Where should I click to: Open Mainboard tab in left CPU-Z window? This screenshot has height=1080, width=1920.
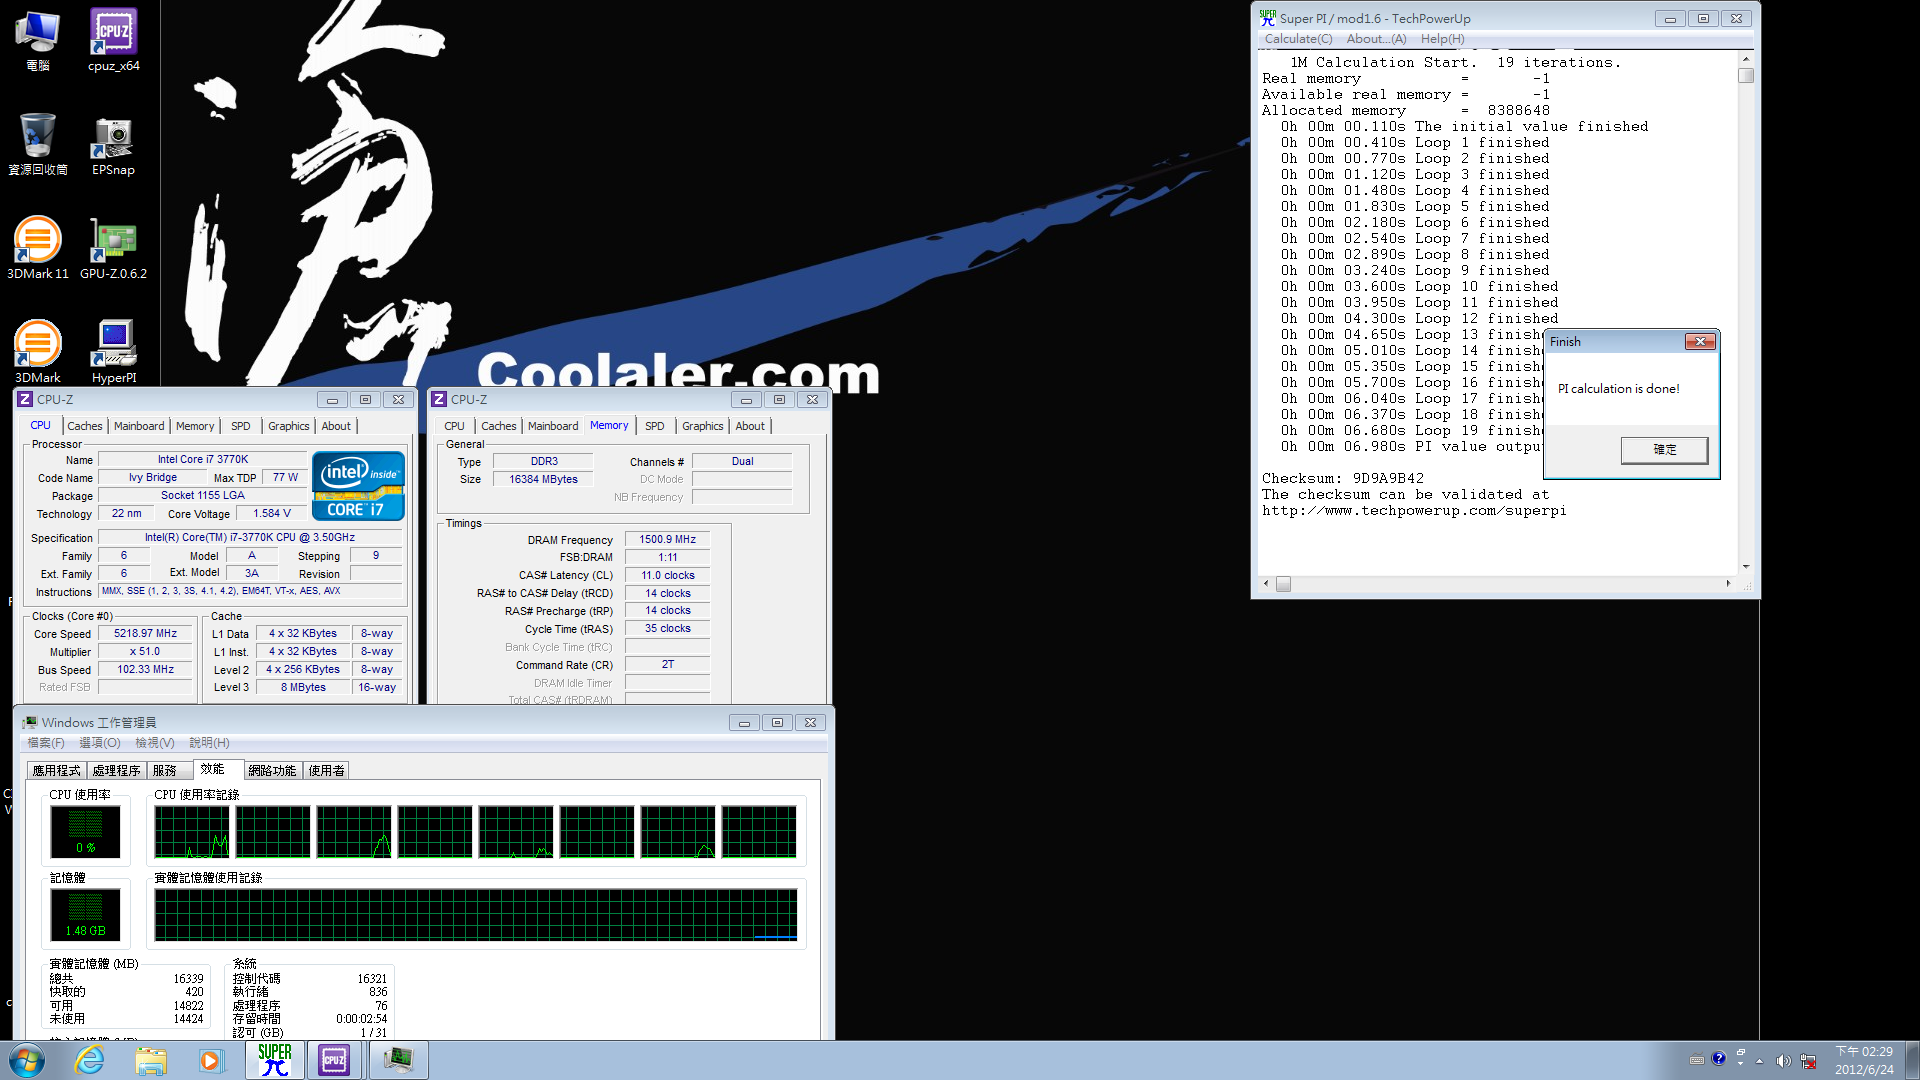tap(139, 426)
